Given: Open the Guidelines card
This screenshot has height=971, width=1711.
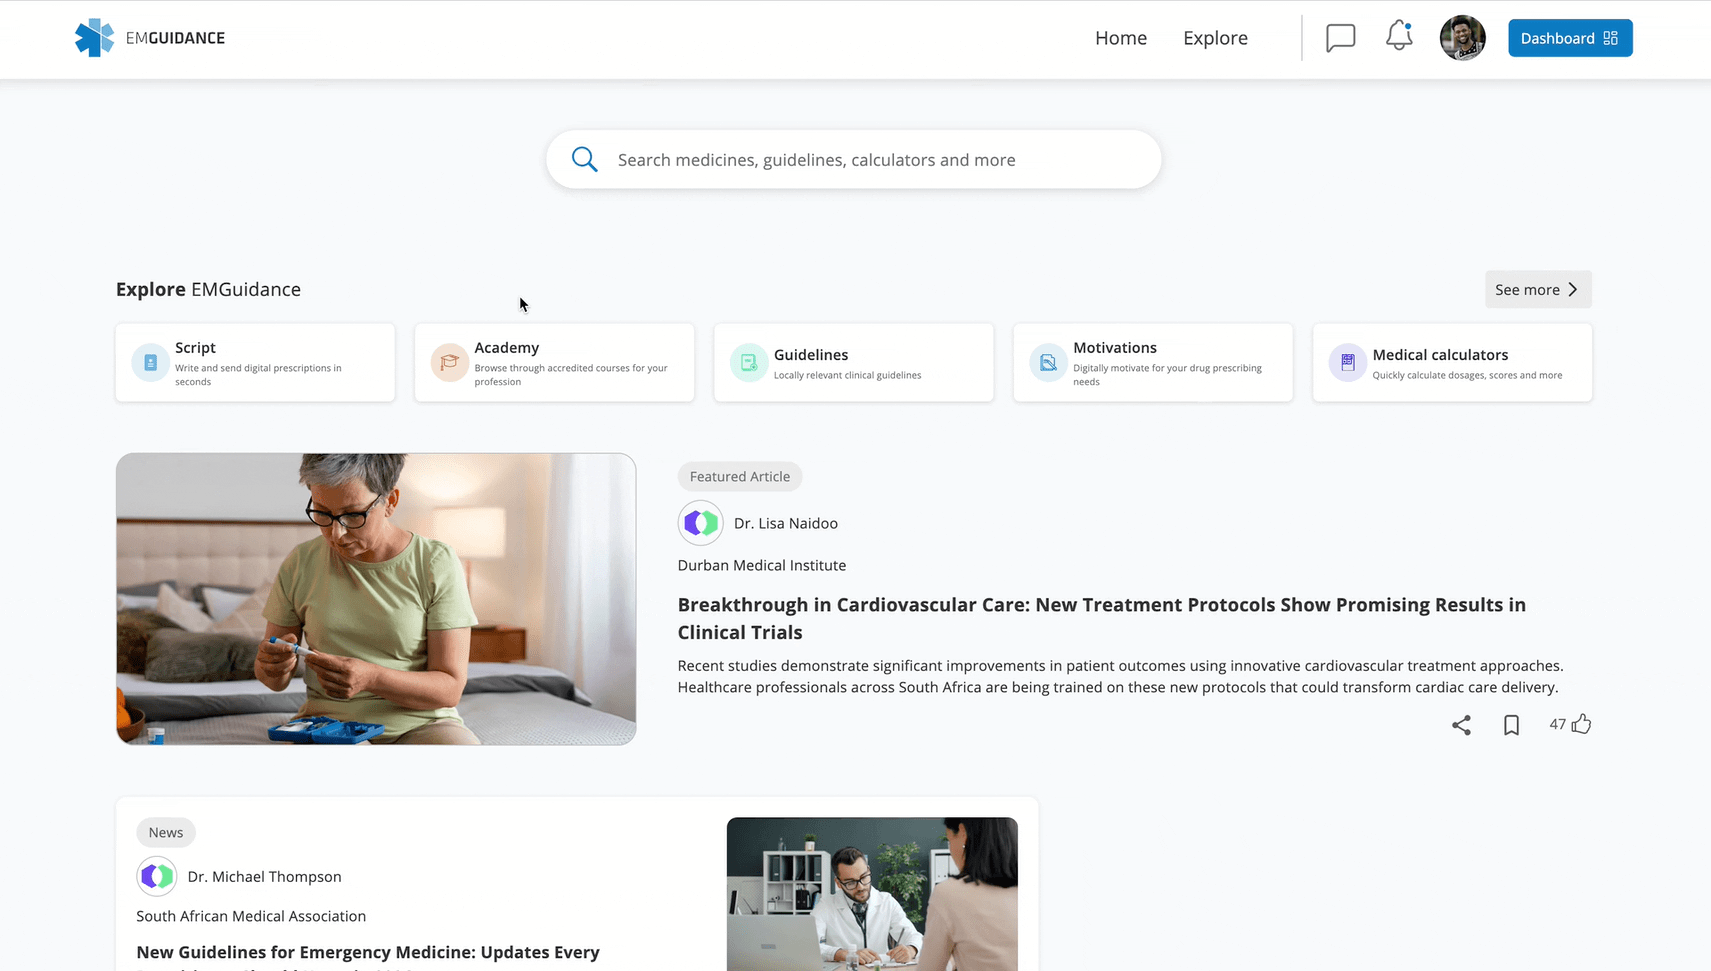Looking at the screenshot, I should [853, 362].
